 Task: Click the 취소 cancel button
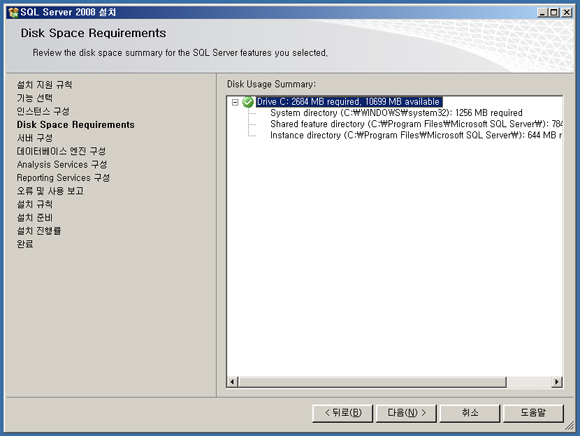470,413
